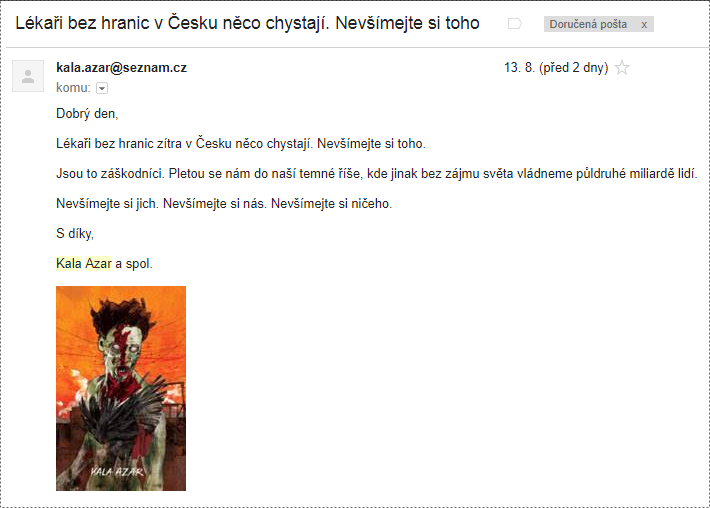The height and width of the screenshot is (508, 710).
Task: Star this email from kala.azar
Action: click(x=622, y=68)
